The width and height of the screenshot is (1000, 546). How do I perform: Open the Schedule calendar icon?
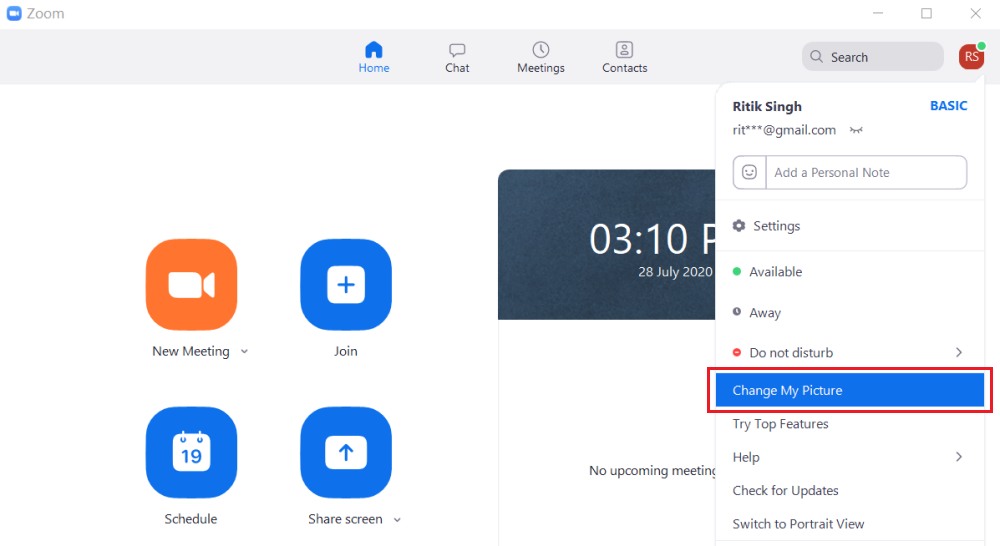pyautogui.click(x=191, y=452)
